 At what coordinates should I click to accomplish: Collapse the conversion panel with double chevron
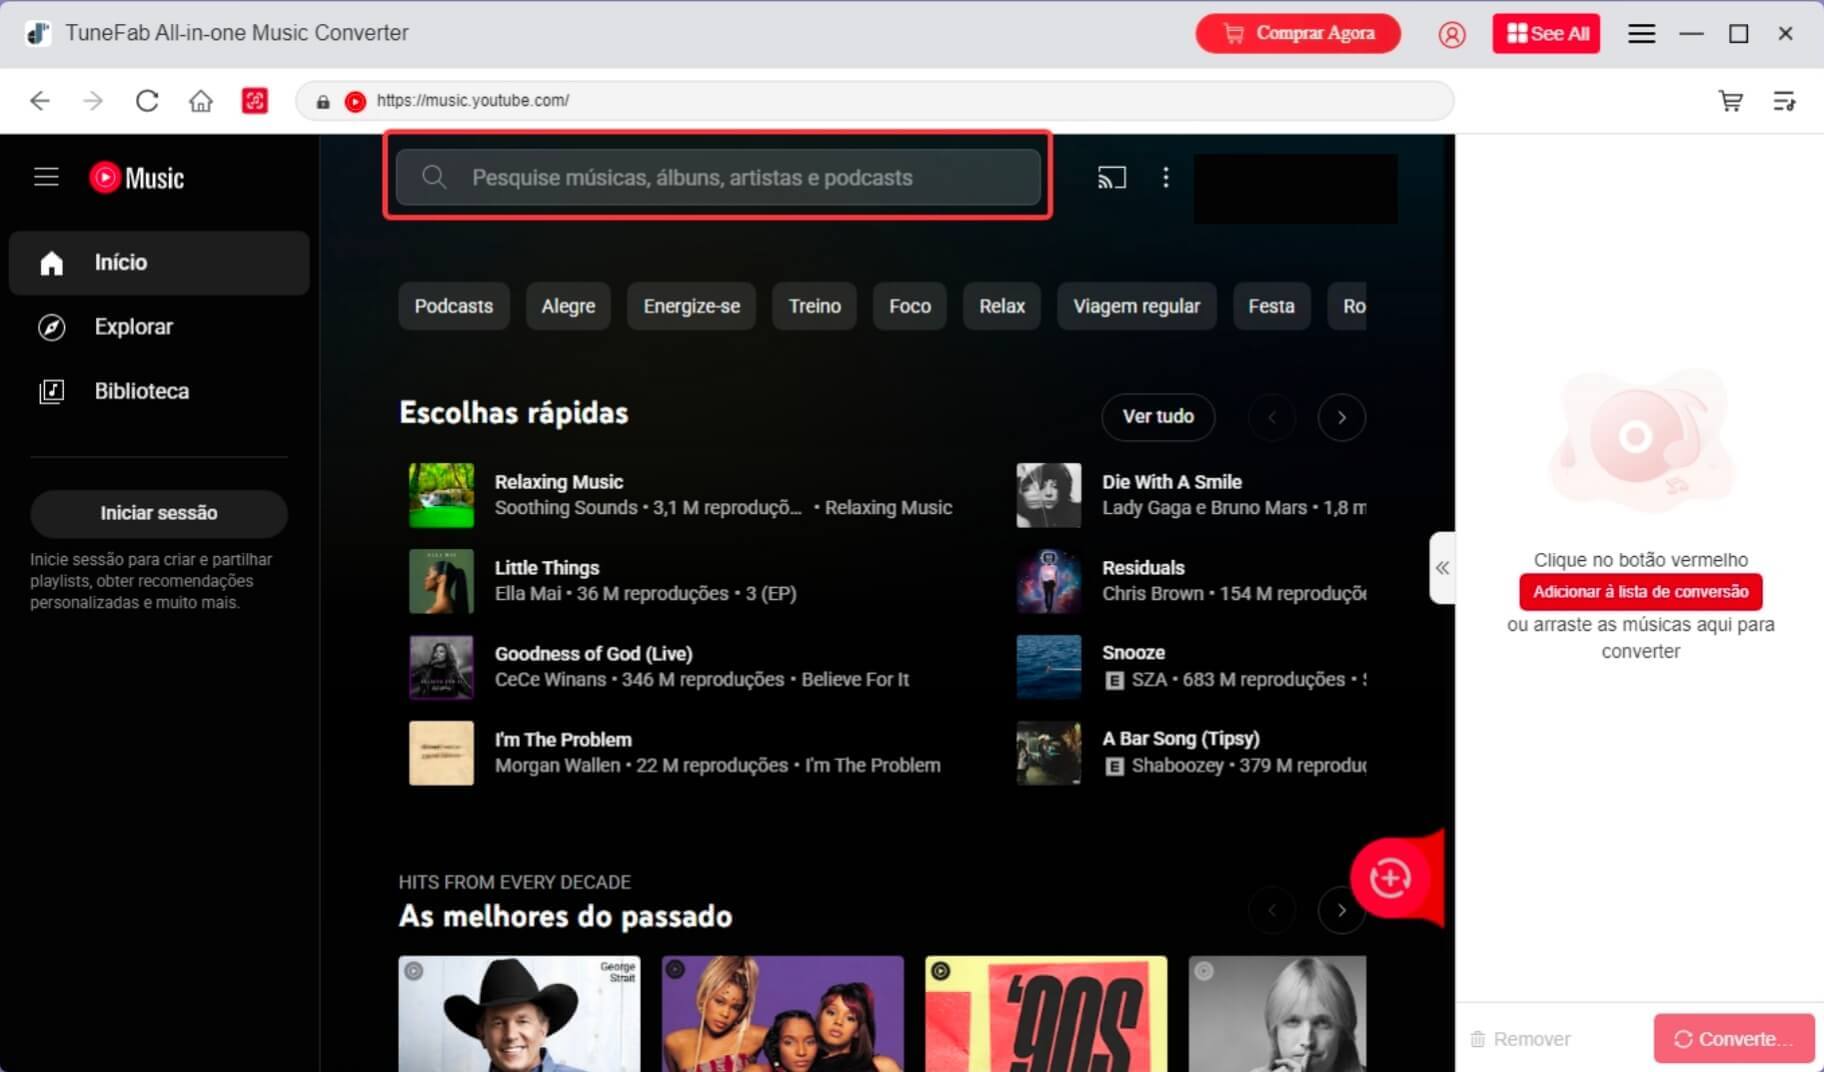point(1442,567)
